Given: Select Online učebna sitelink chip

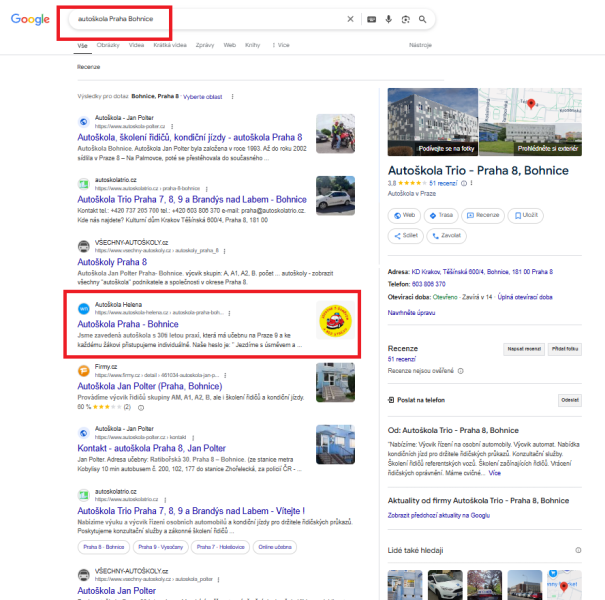Looking at the screenshot, I should pyautogui.click(x=275, y=547).
